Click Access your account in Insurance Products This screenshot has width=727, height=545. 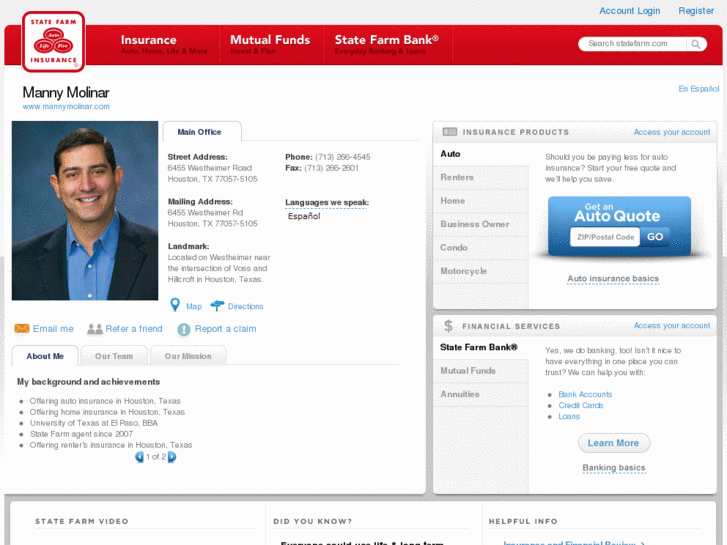[x=672, y=132]
